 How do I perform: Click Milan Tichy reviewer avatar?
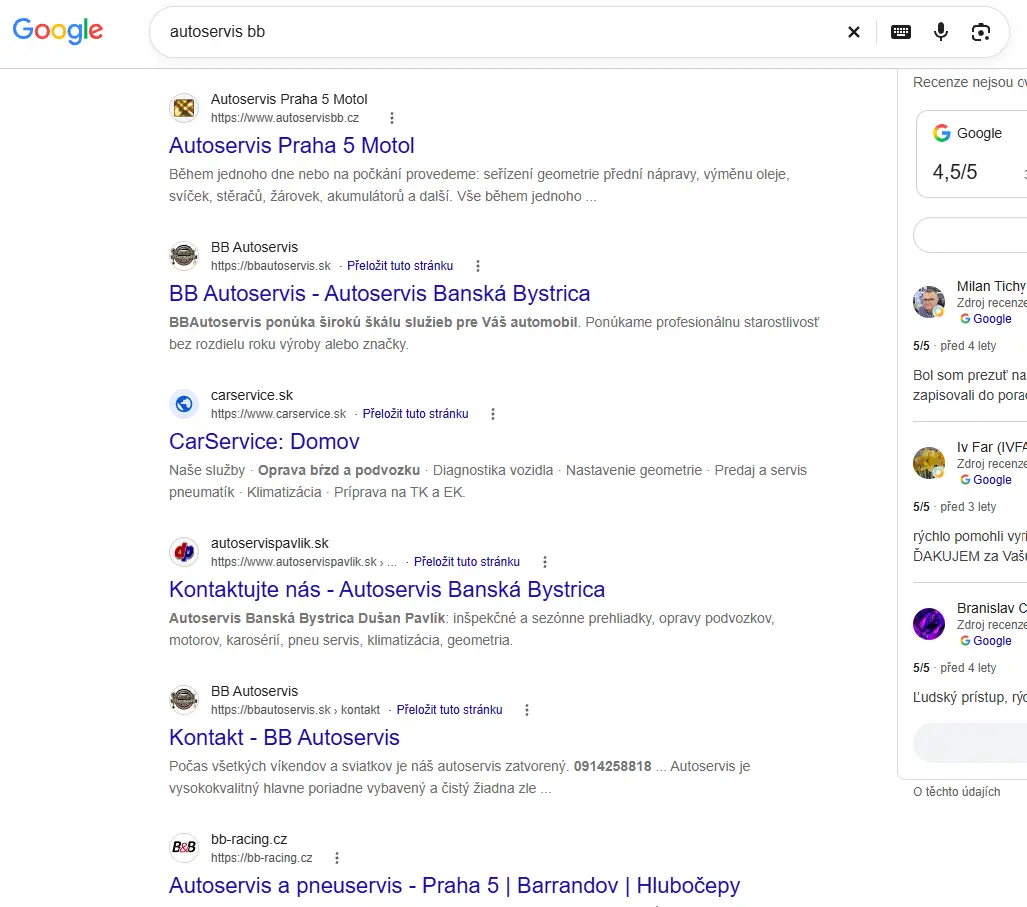929,302
